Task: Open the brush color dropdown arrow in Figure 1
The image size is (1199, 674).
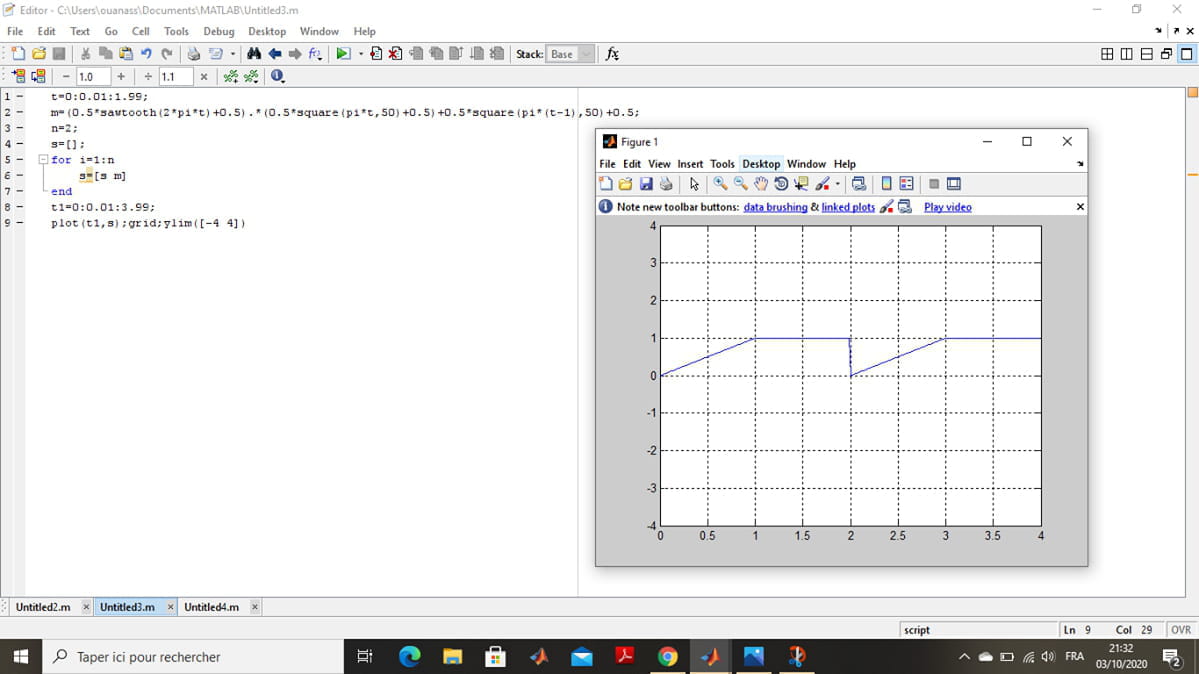Action: pos(838,184)
